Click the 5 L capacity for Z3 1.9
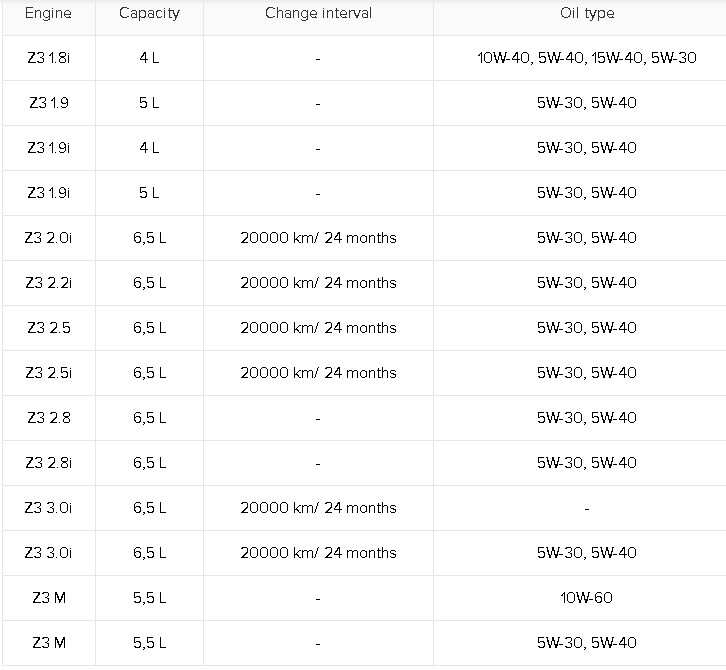This screenshot has height=670, width=726. point(149,103)
